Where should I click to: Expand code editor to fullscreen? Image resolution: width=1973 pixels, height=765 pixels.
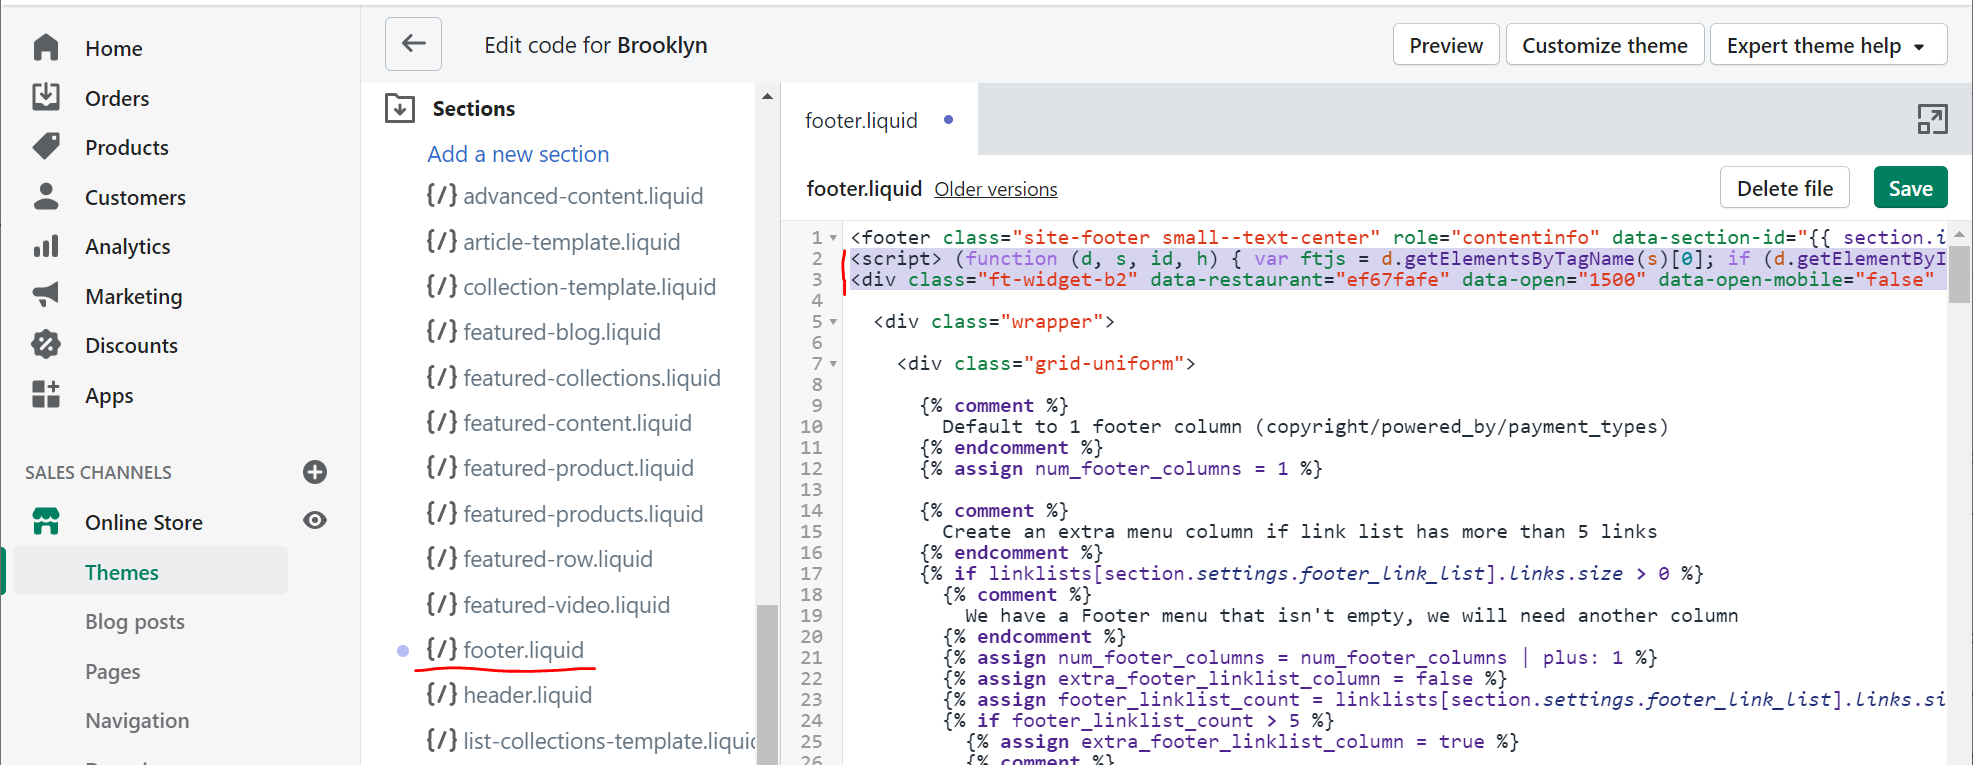click(x=1932, y=120)
